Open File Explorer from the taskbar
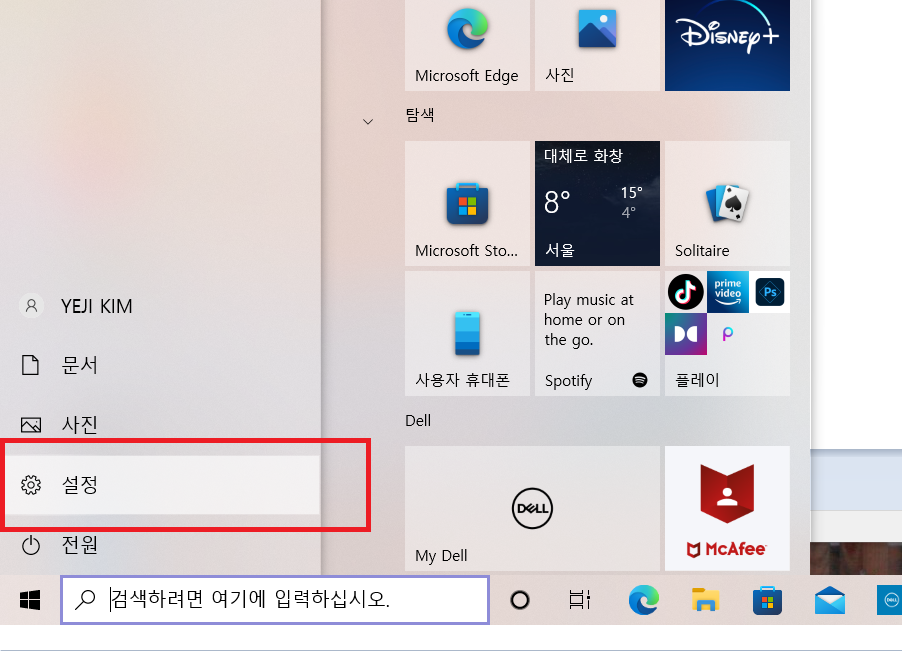 click(x=706, y=600)
